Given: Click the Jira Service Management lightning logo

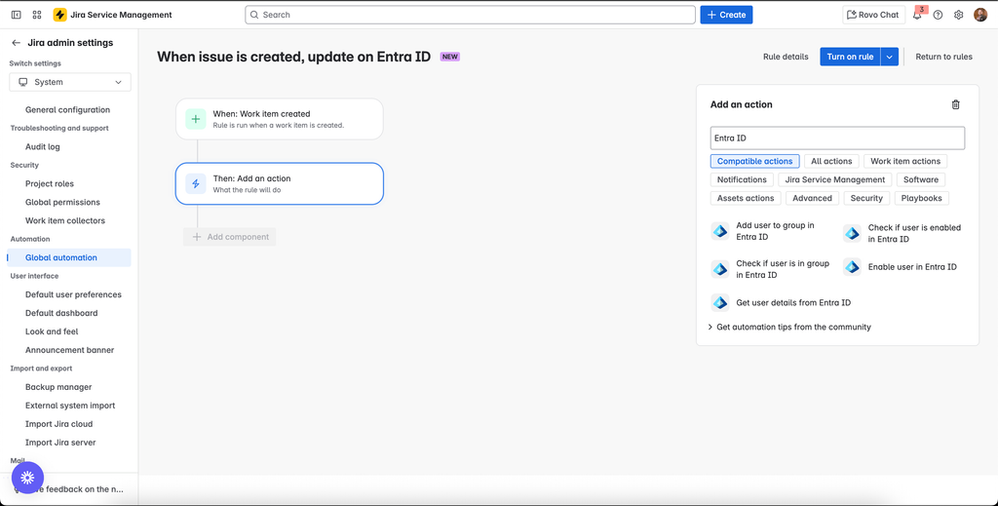Looking at the screenshot, I should pos(60,15).
